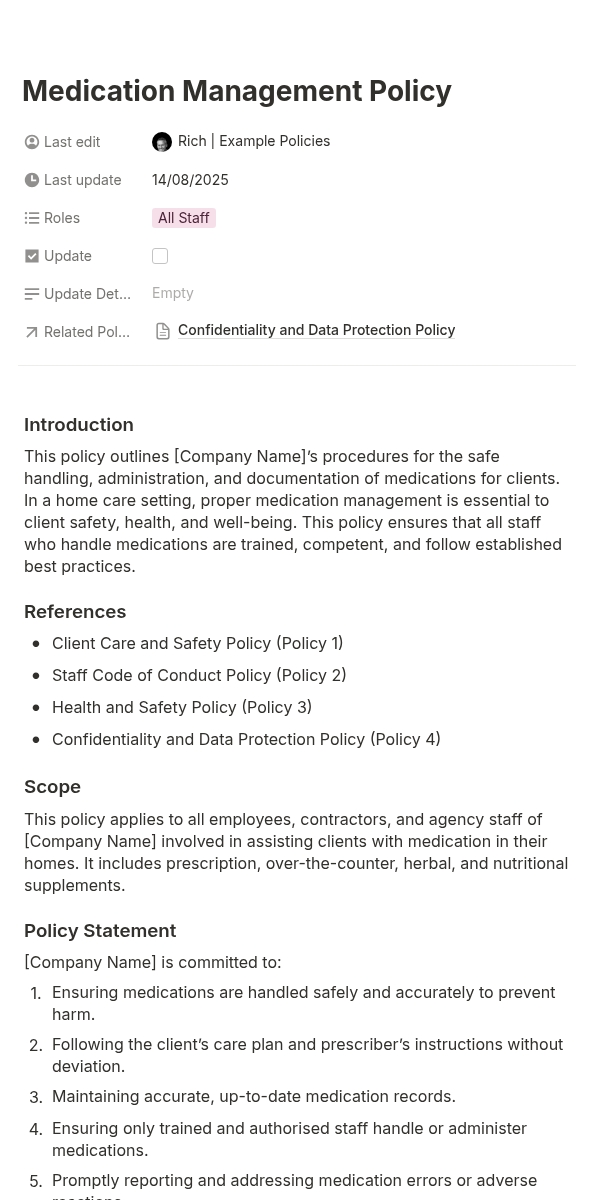
Task: Click the Roles property label
Action: (x=62, y=218)
